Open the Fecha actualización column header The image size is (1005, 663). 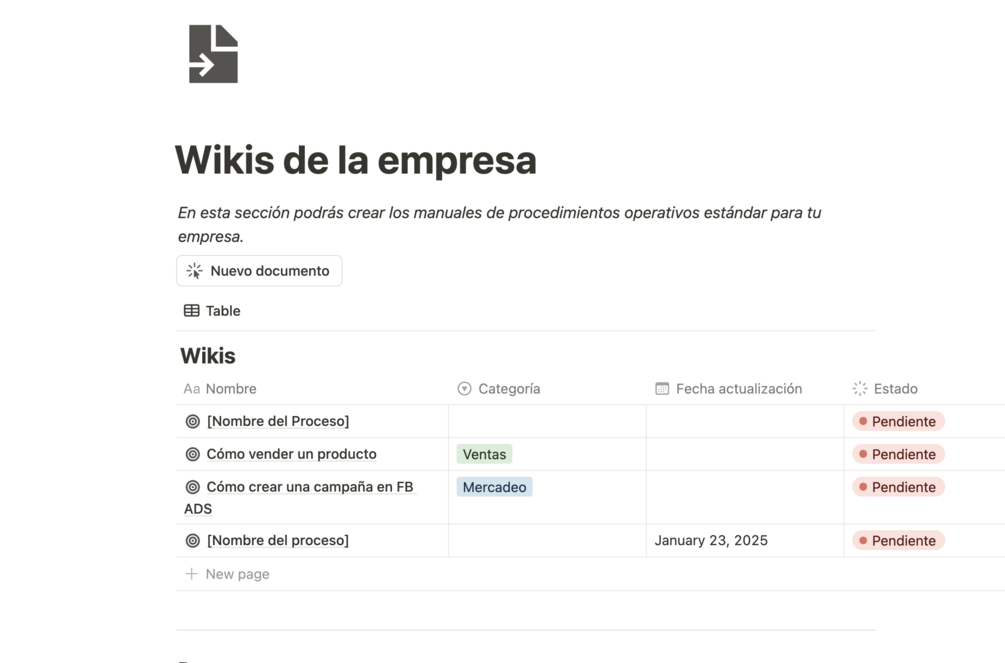tap(738, 389)
